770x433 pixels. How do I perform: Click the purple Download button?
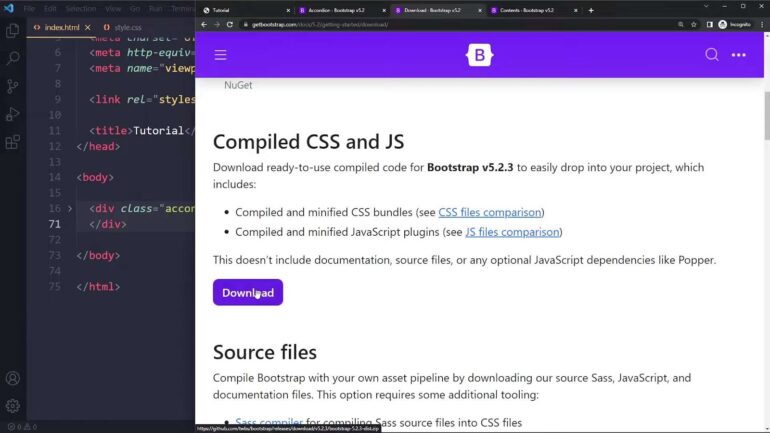pyautogui.click(x=248, y=293)
